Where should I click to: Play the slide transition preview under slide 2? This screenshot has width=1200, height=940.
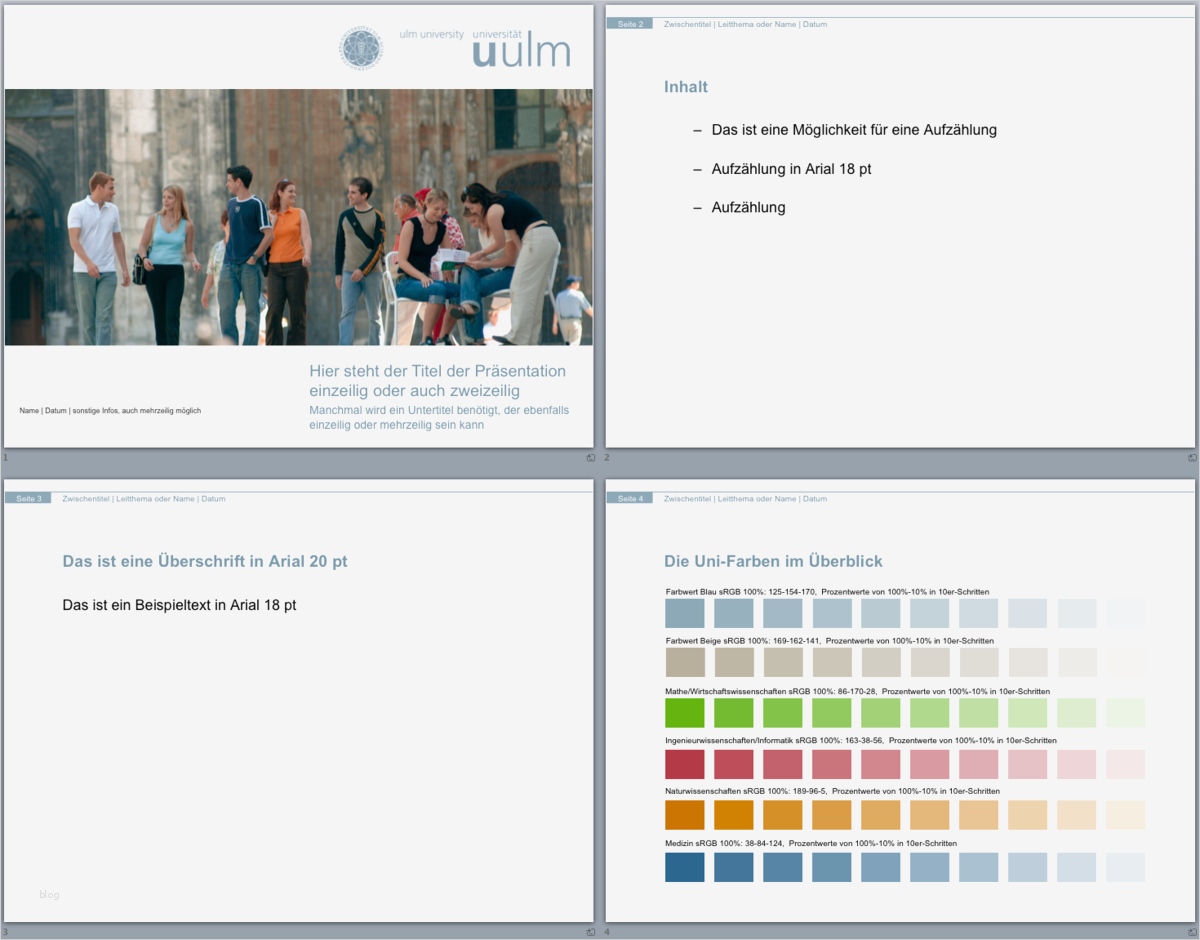[x=1190, y=457]
